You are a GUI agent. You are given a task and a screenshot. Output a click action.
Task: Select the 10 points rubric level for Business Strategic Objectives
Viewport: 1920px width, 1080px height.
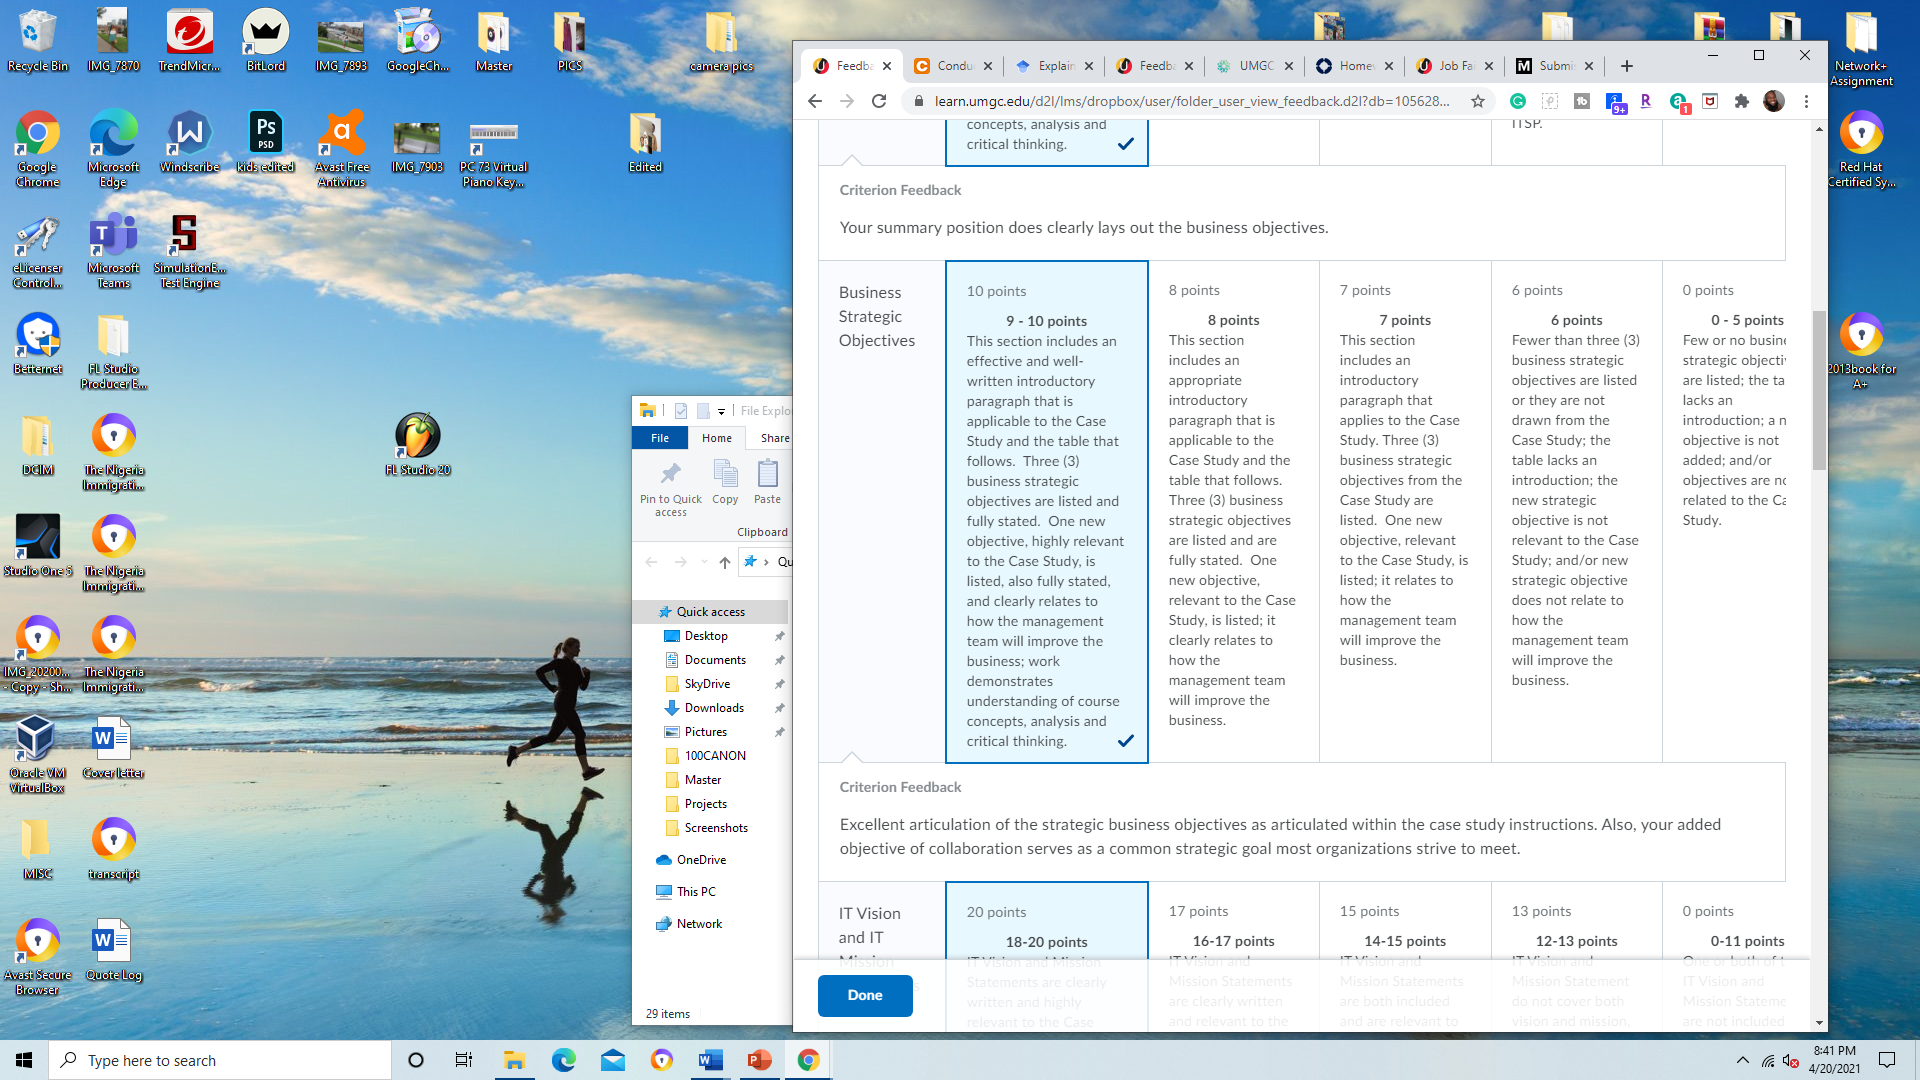coord(1047,512)
